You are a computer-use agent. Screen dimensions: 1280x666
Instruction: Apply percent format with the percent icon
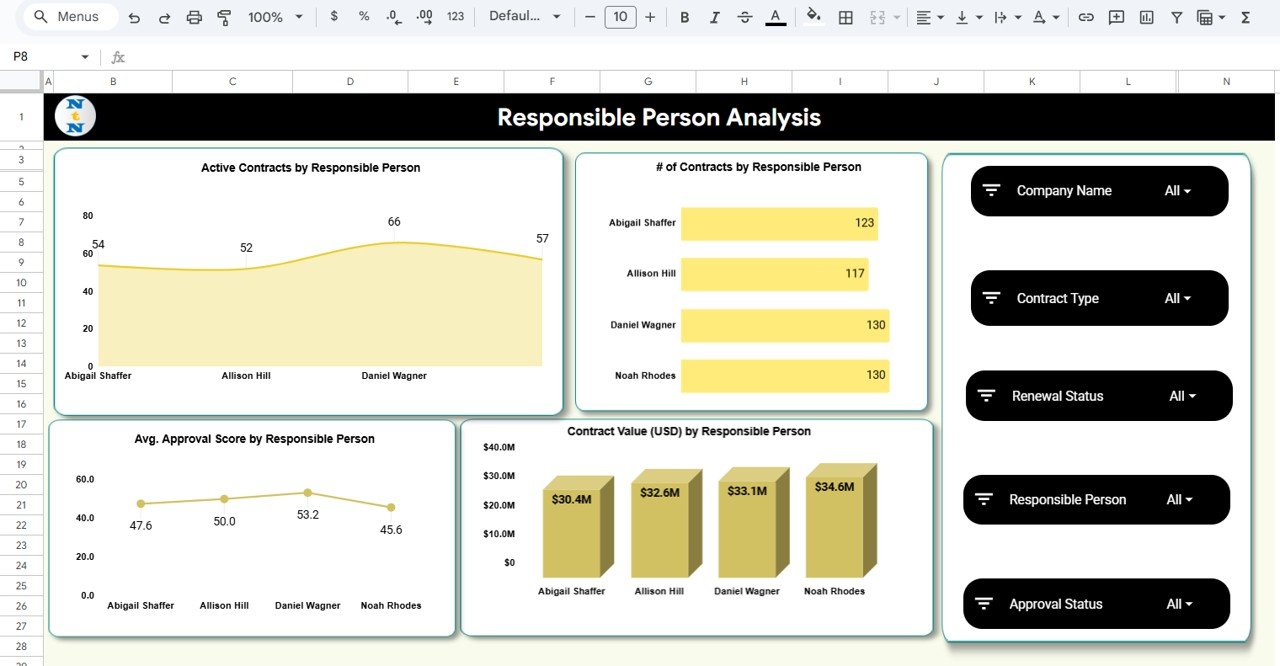363,17
